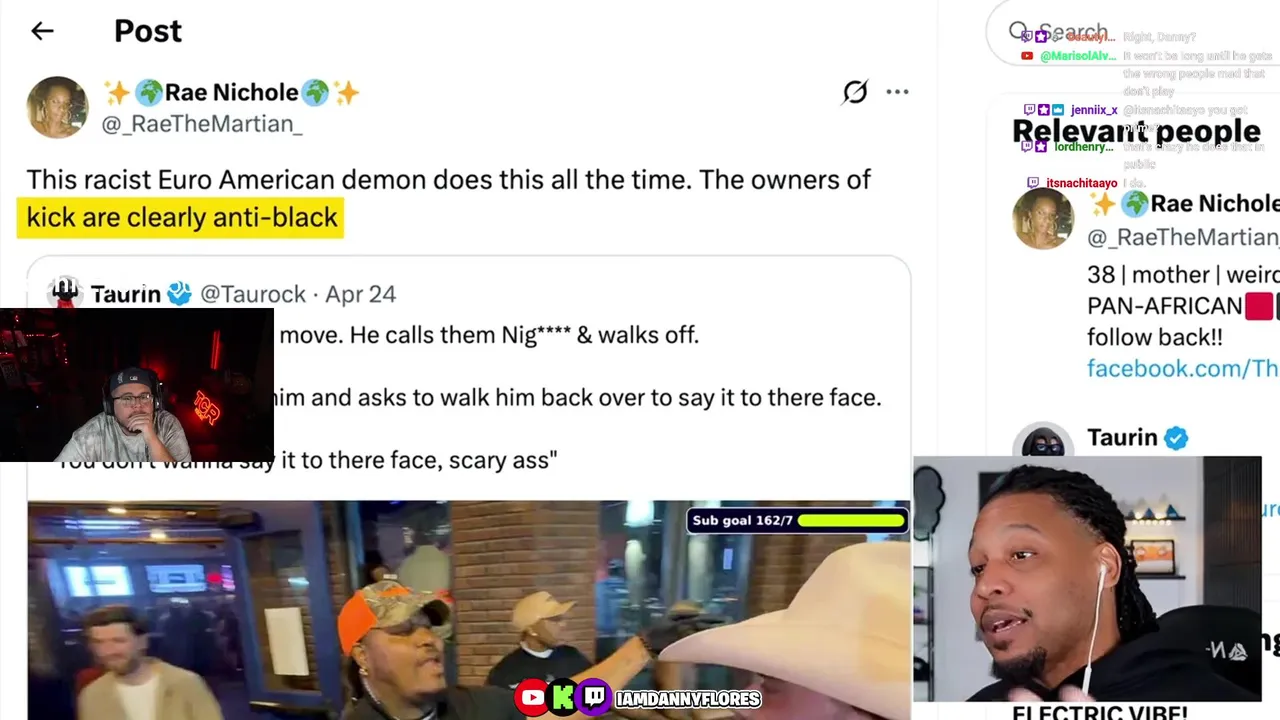The height and width of the screenshot is (720, 1280).
Task: Open the three-dot more options menu
Action: point(897,92)
